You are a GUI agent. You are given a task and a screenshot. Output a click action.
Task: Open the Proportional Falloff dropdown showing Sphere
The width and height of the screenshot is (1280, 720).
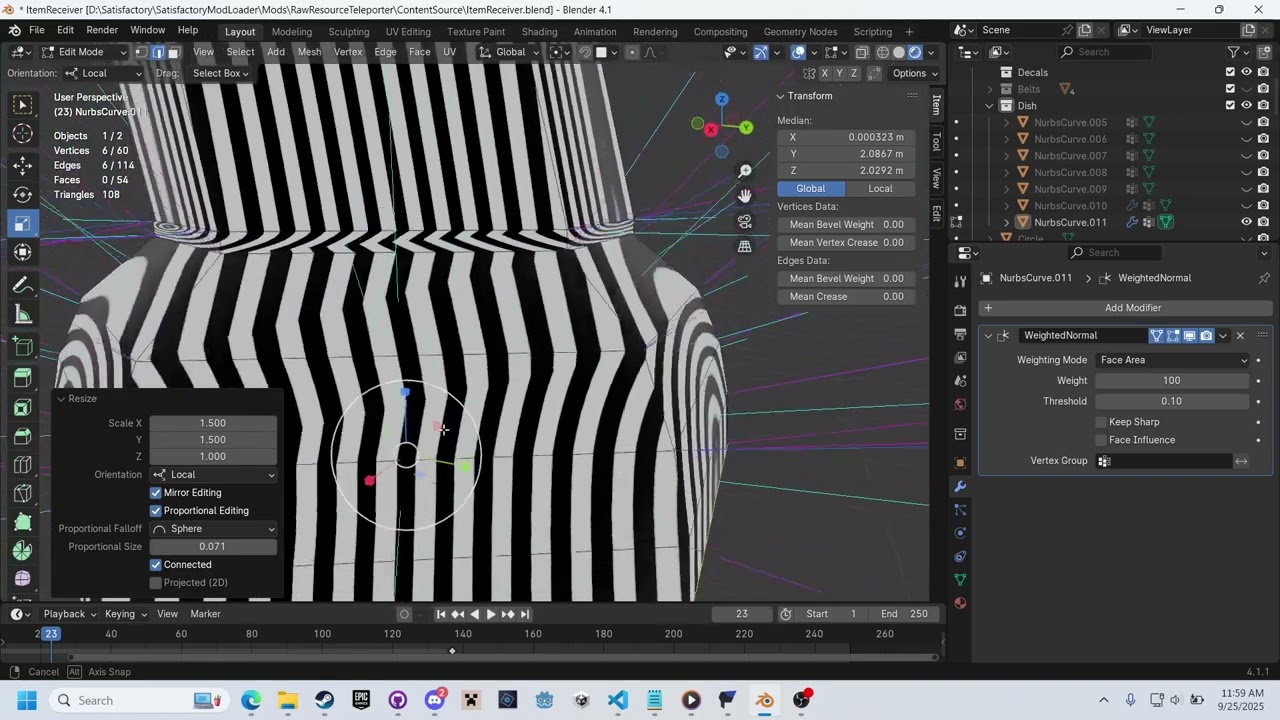tap(213, 528)
